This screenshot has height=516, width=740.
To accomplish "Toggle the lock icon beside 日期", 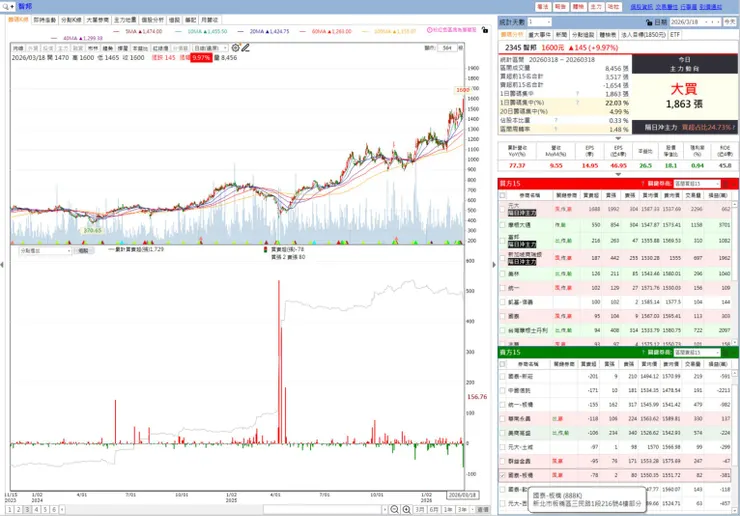I will click(649, 22).
